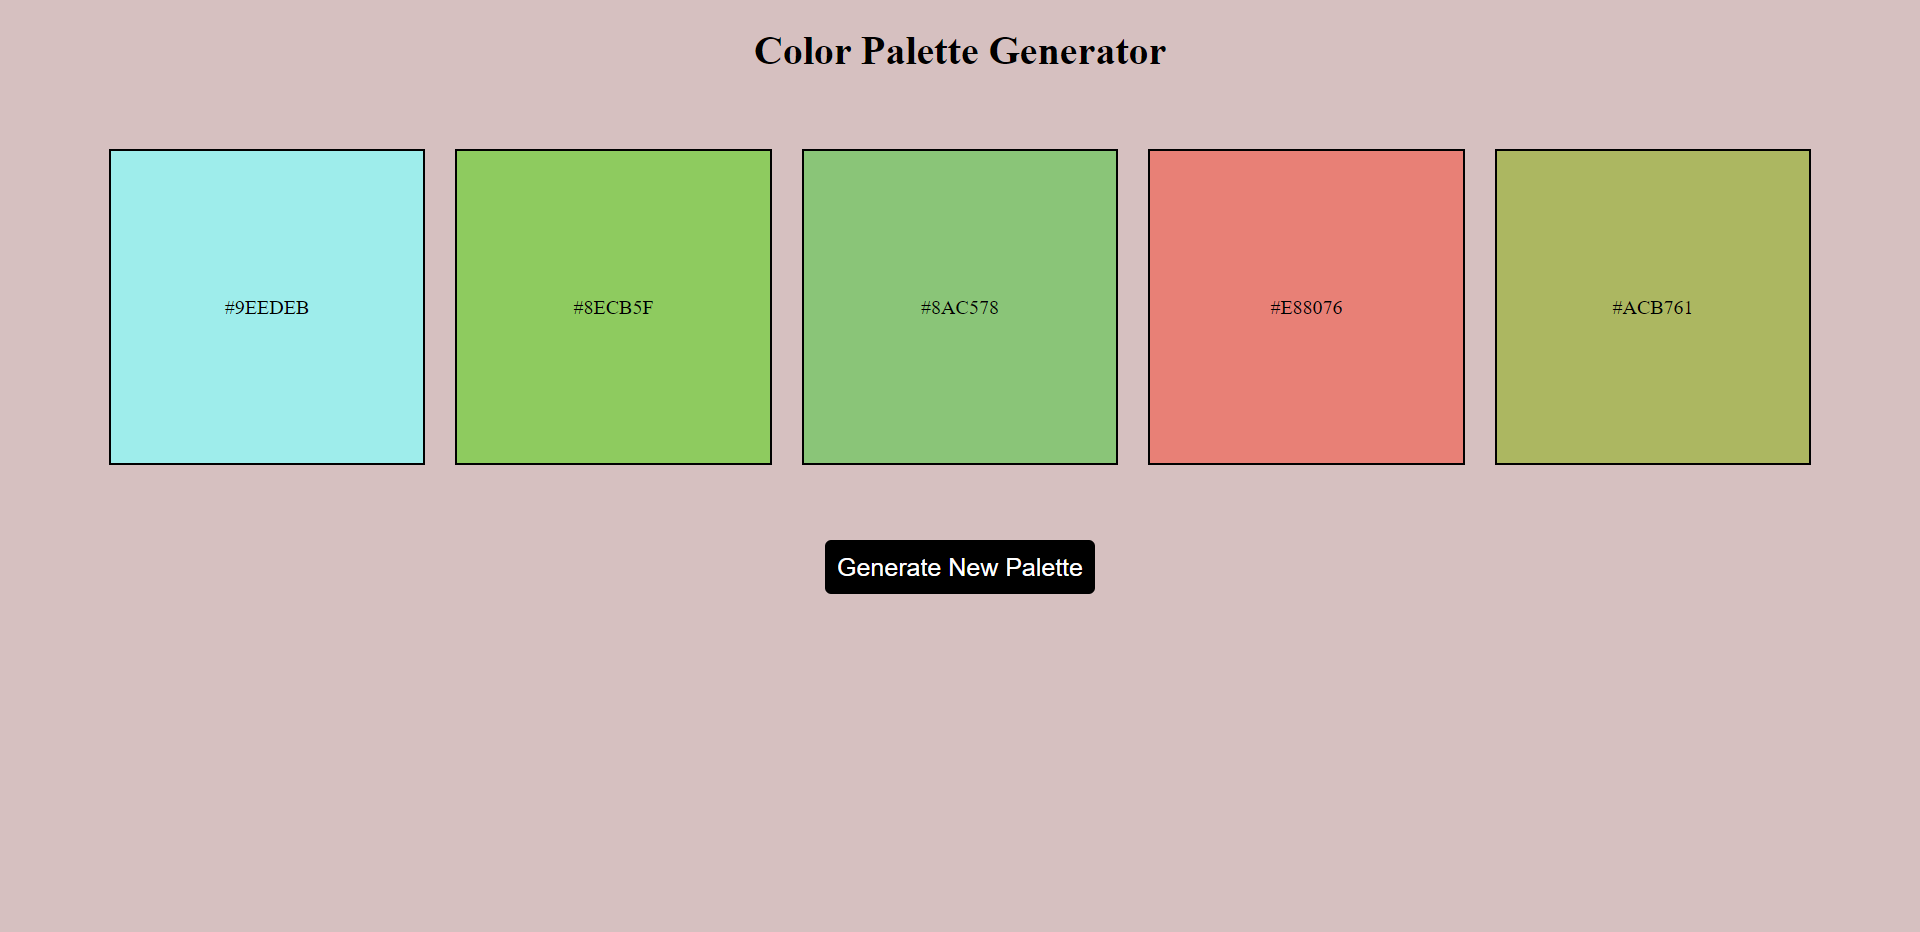Image resolution: width=1920 pixels, height=932 pixels.
Task: Click the #E88076 hex code label
Action: pyautogui.click(x=1306, y=308)
